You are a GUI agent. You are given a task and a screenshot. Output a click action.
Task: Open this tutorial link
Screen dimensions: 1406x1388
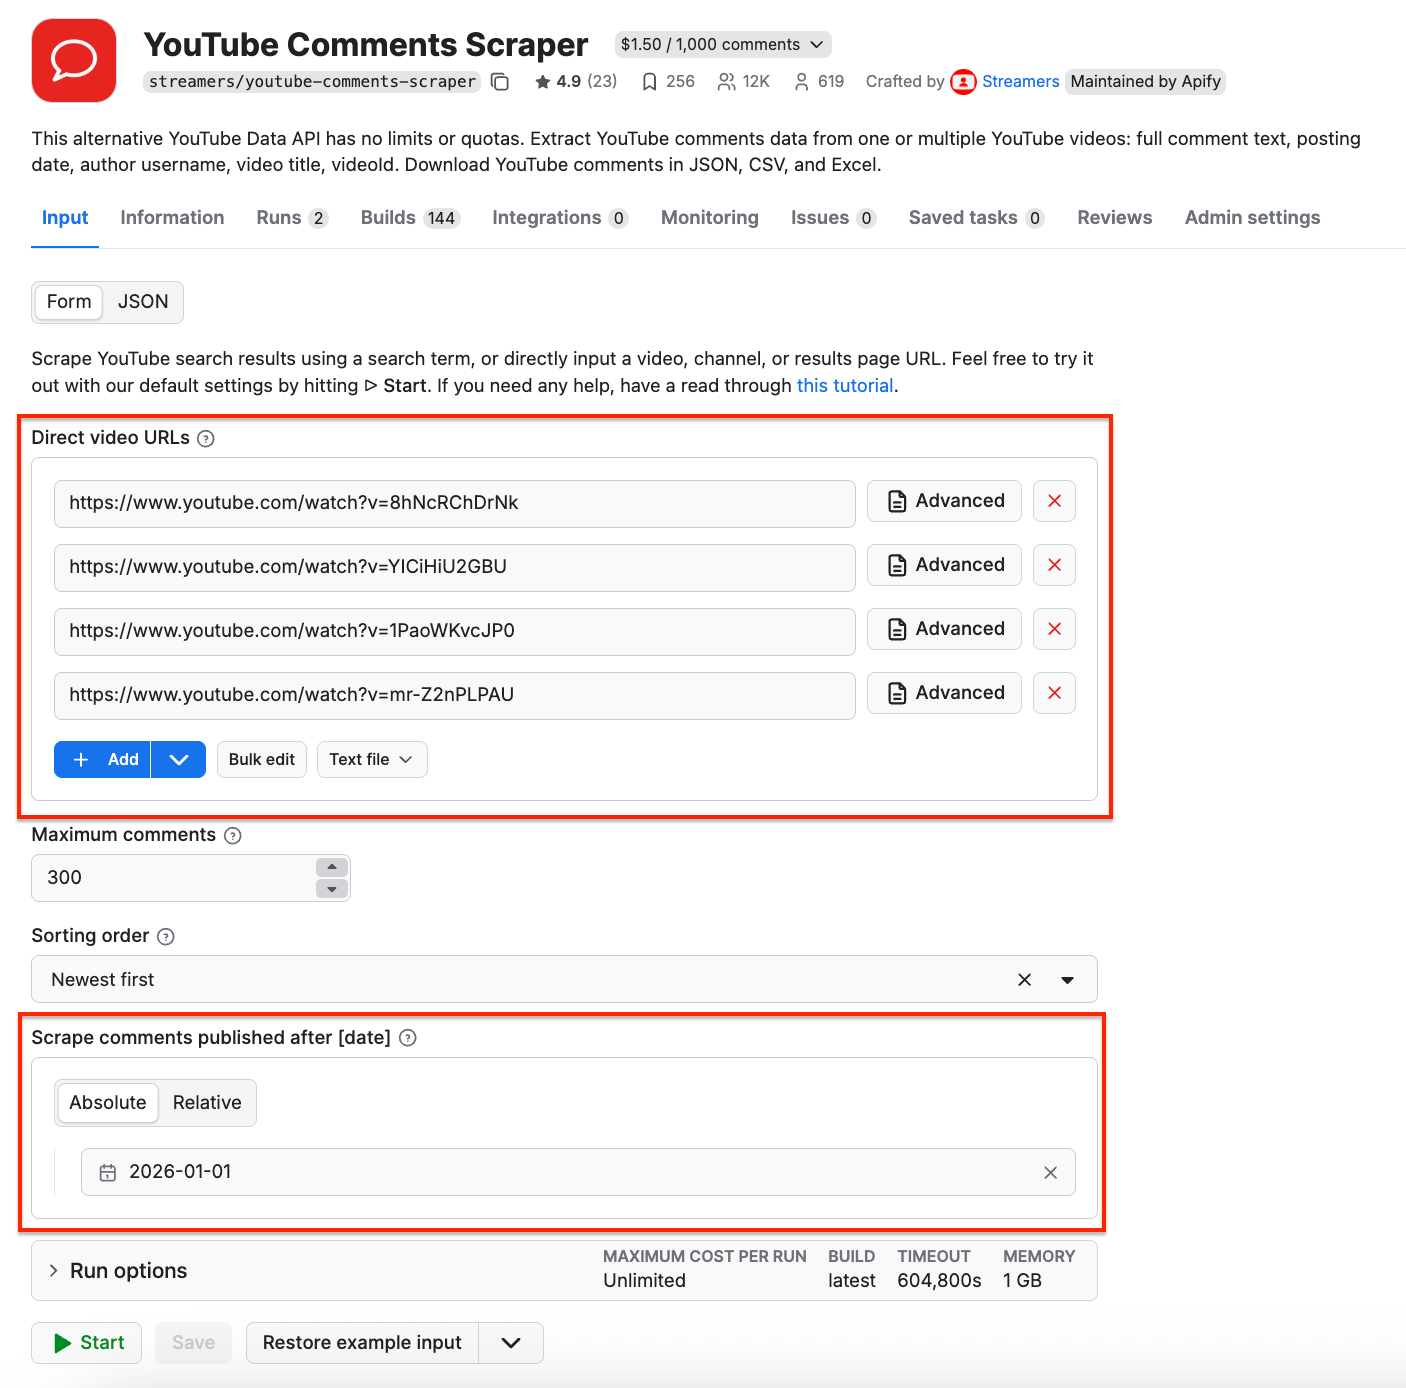click(844, 385)
